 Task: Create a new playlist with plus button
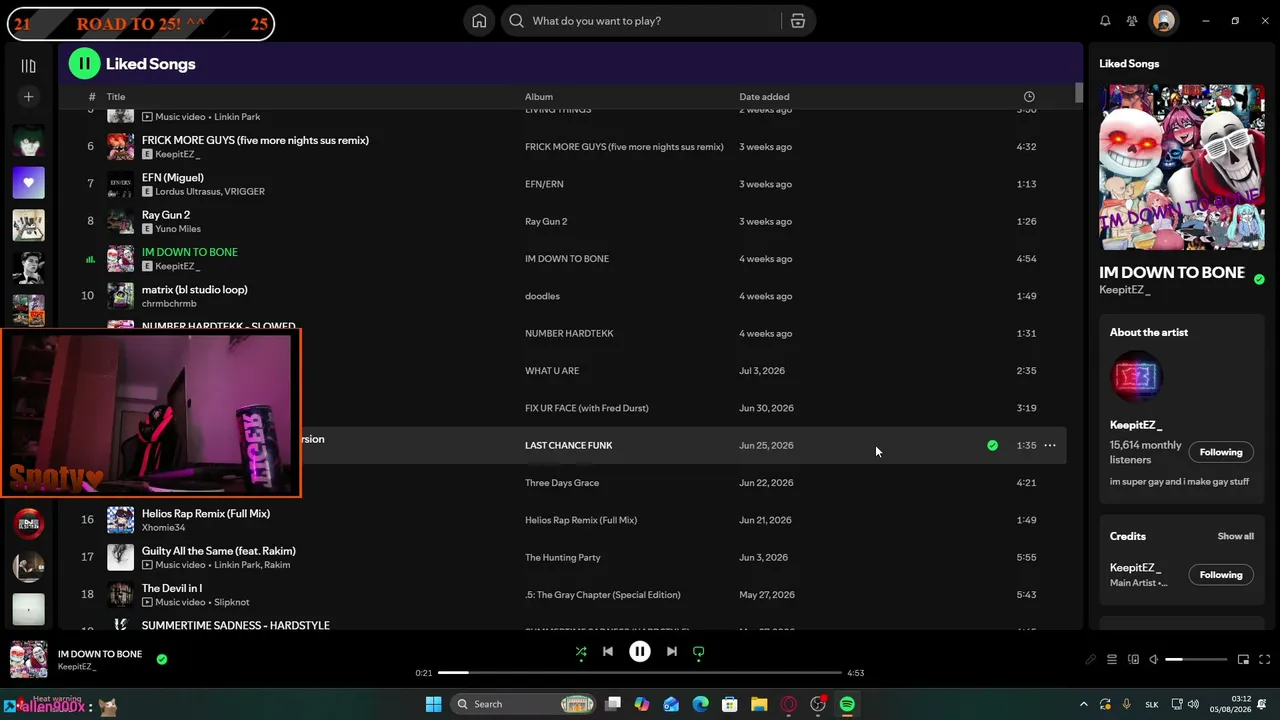pos(28,97)
